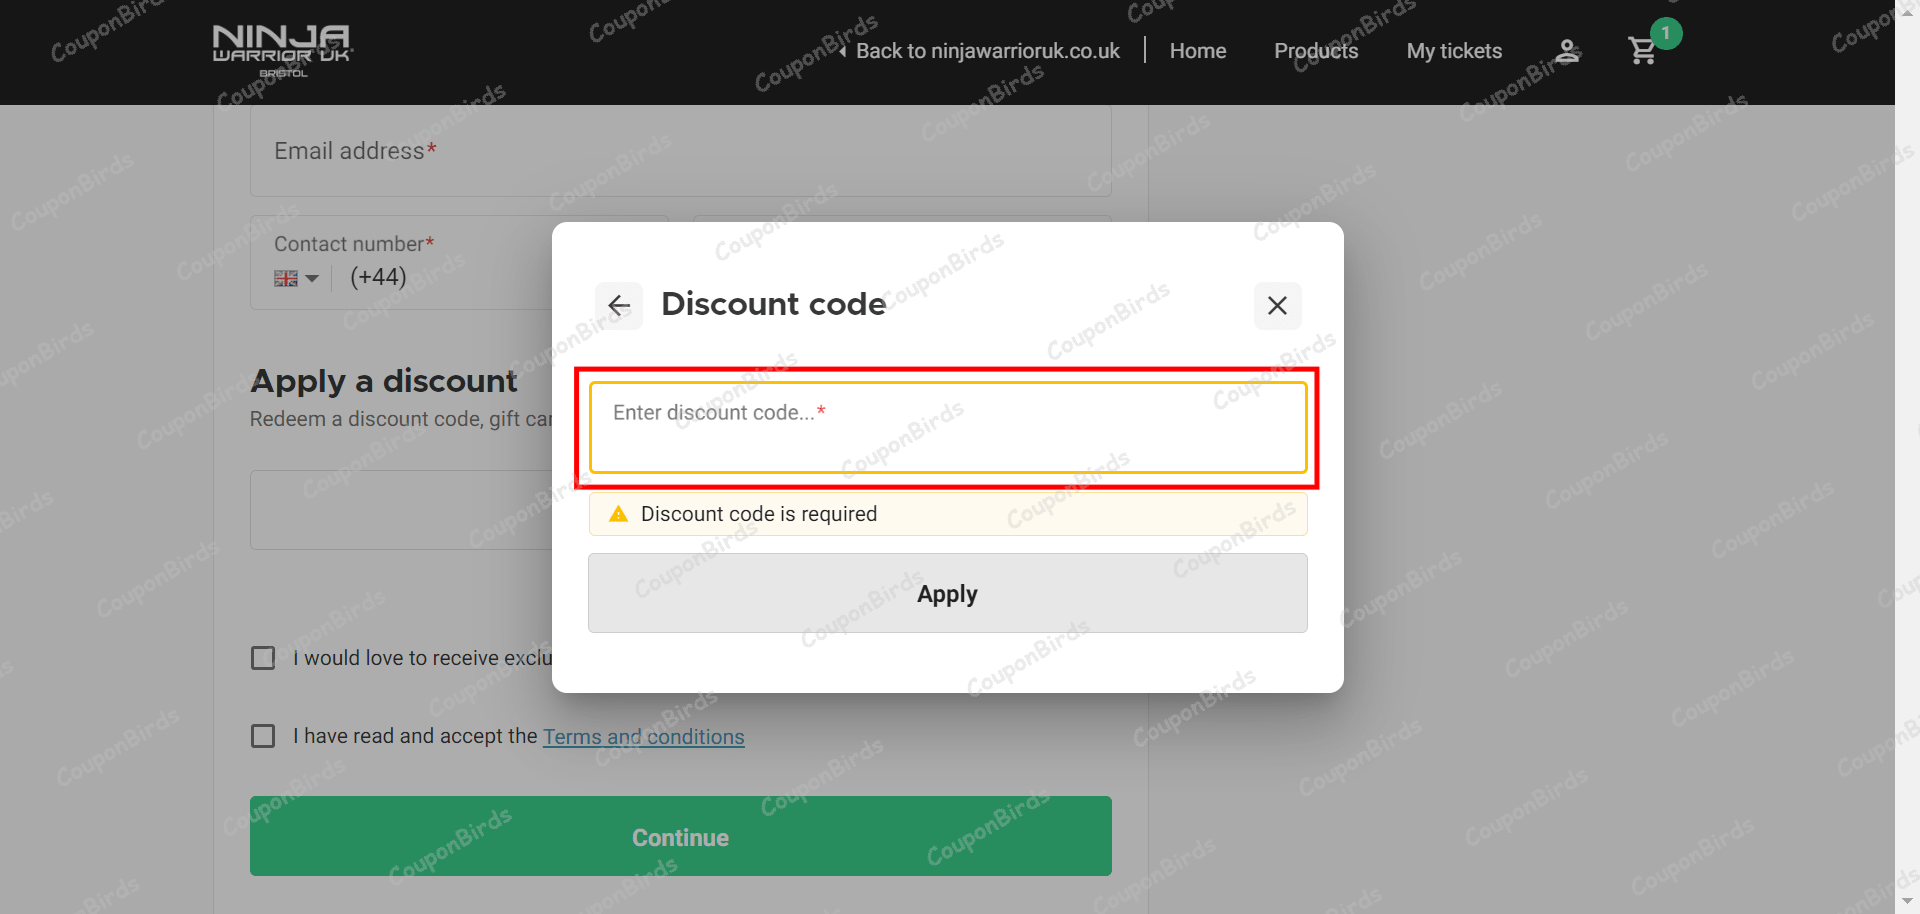Click the discount code input field

tap(947, 427)
